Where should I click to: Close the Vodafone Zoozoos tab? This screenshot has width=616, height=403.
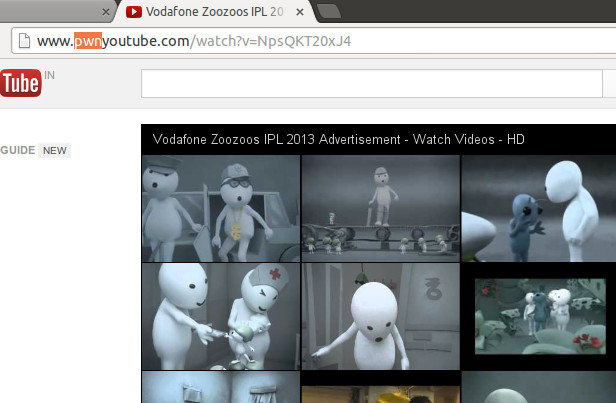tap(300, 12)
